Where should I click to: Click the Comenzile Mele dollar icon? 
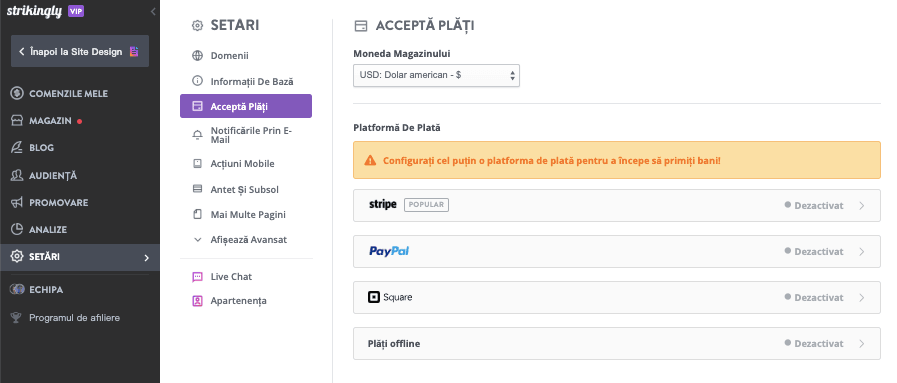[17, 93]
